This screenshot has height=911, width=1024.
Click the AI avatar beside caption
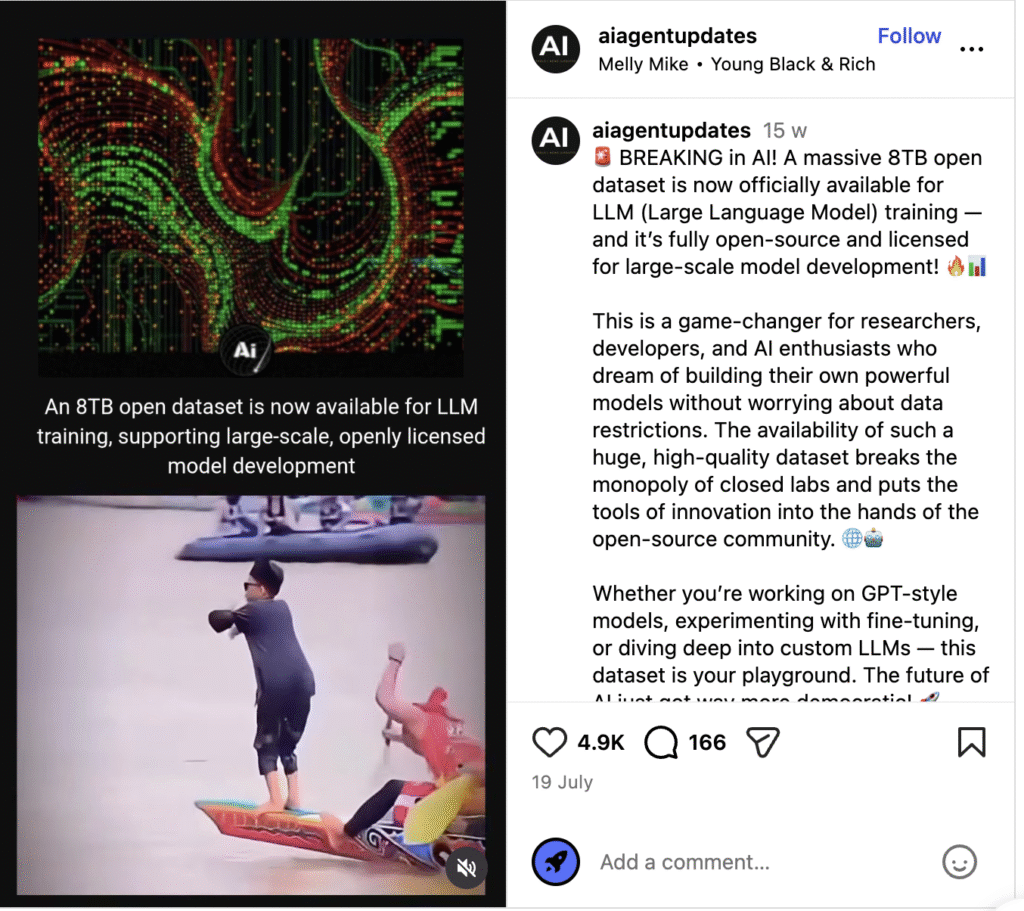point(556,140)
